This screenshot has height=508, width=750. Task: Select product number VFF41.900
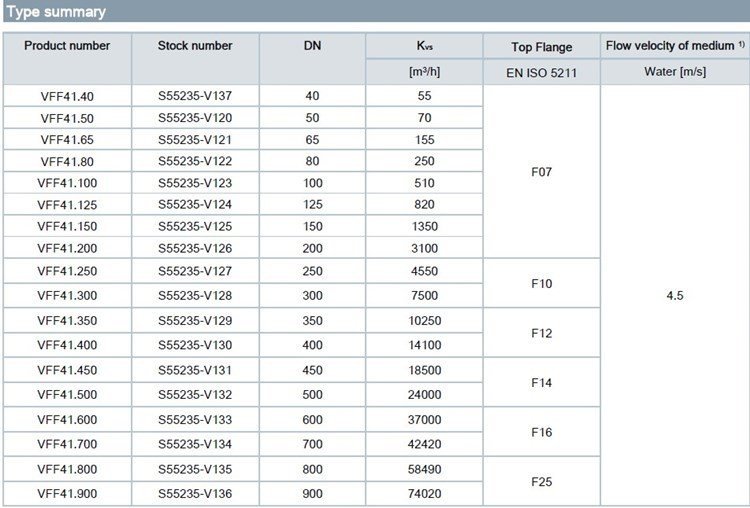[67, 494]
